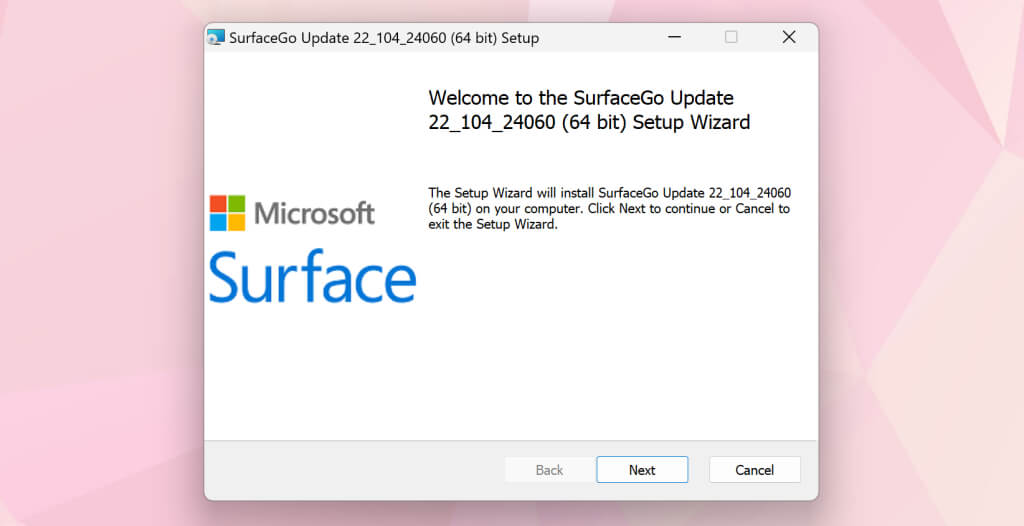The height and width of the screenshot is (526, 1024).
Task: Click the grayed-out Back button
Action: (x=549, y=470)
